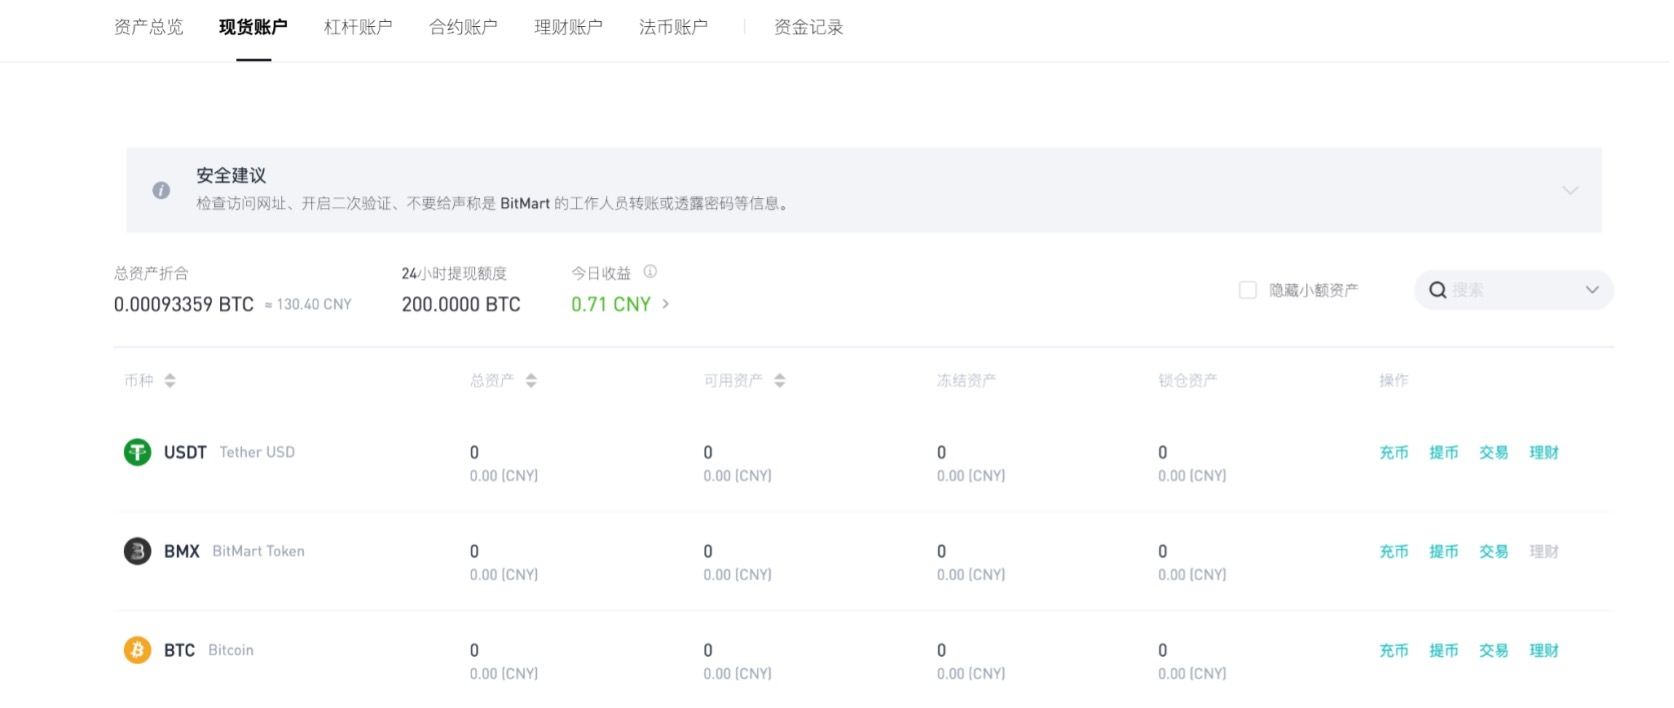Open today's earnings 0.71 CNY arrow
The height and width of the screenshot is (708, 1674).
(x=666, y=304)
